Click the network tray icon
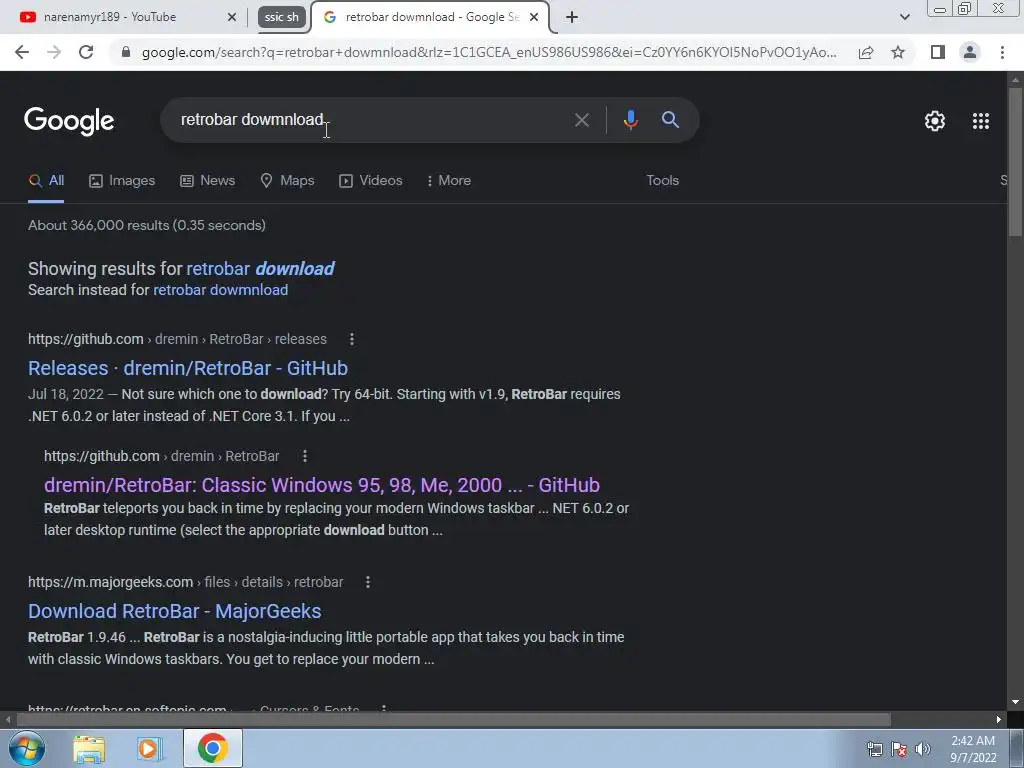Screen dimensions: 1024x768 click(874, 749)
